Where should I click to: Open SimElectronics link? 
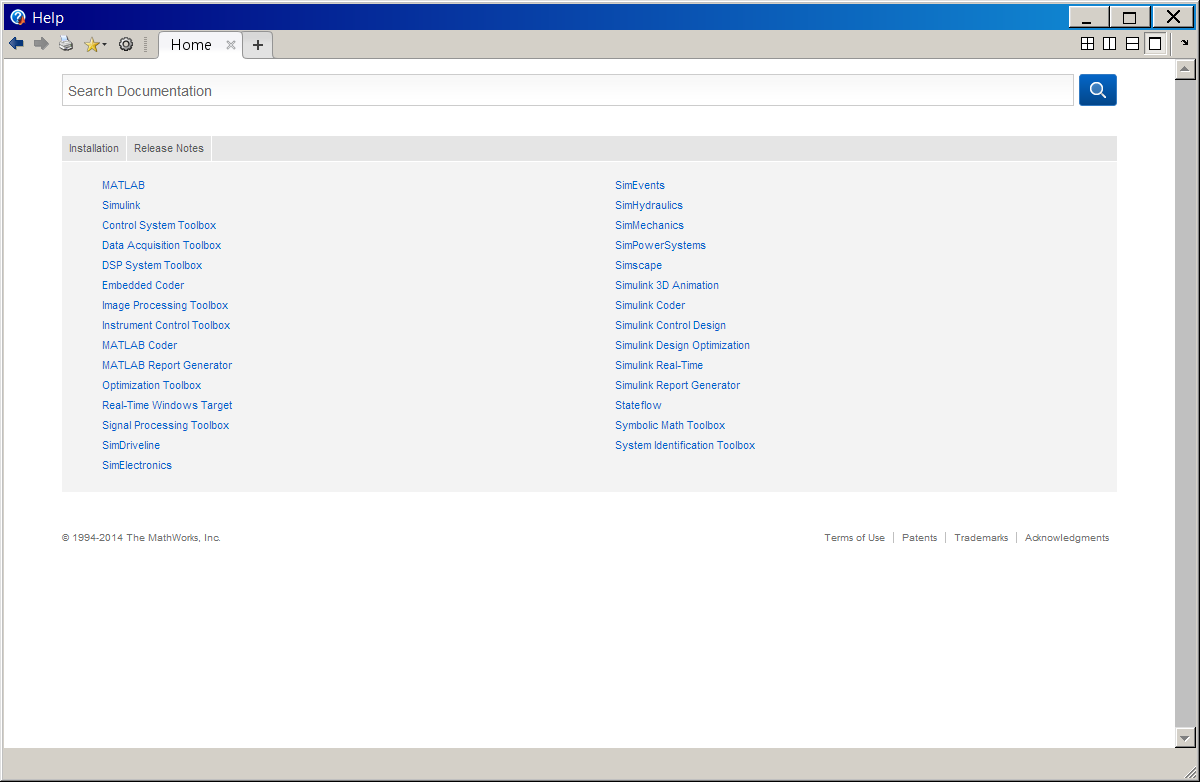point(137,465)
